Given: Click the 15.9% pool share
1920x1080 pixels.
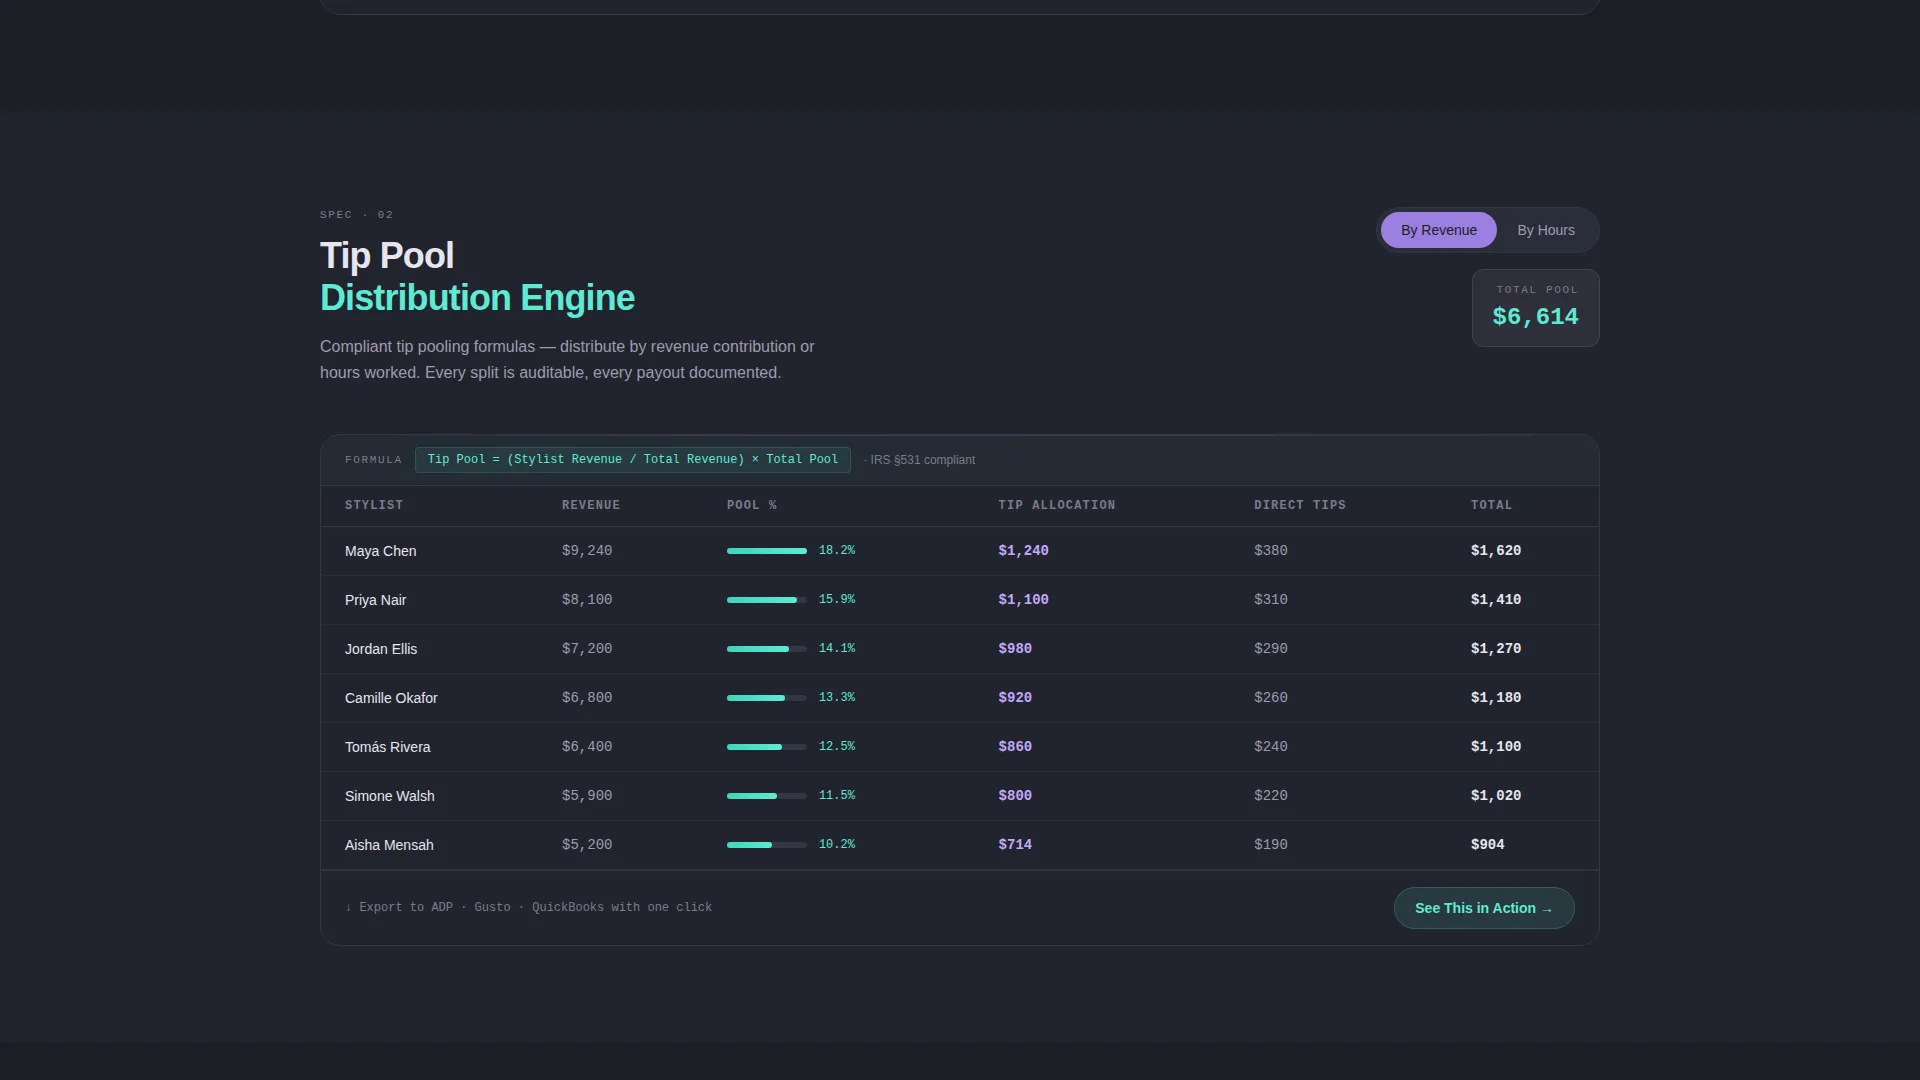Looking at the screenshot, I should (837, 600).
